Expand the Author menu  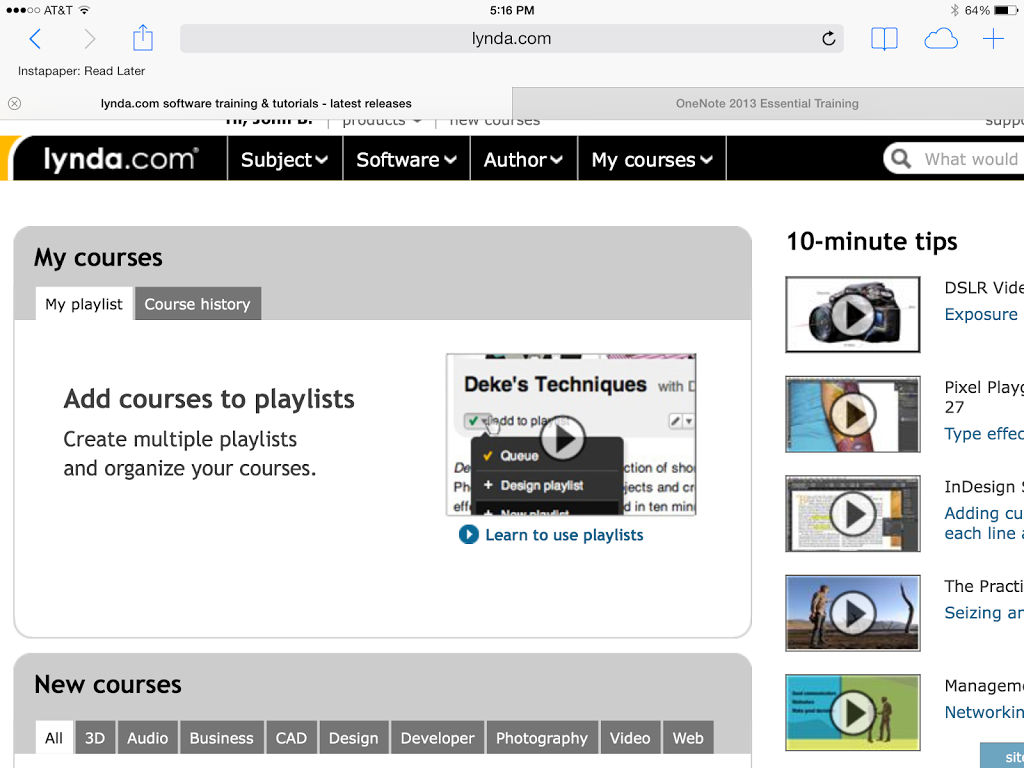(523, 159)
